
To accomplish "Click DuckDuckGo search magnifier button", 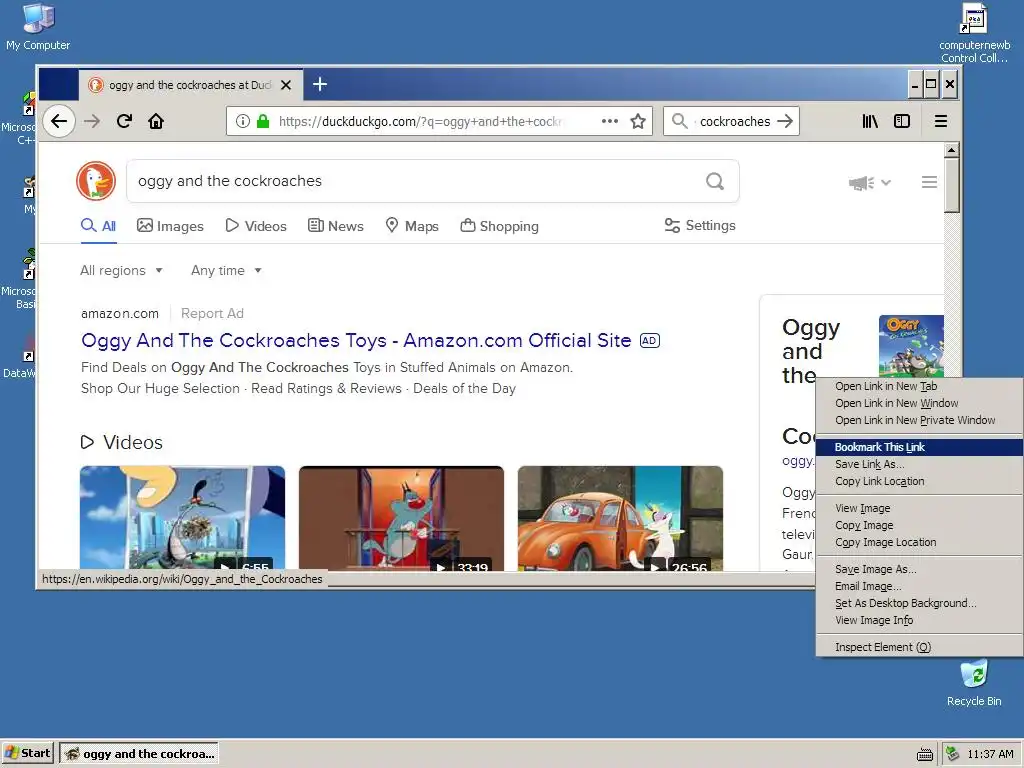I will coord(715,181).
